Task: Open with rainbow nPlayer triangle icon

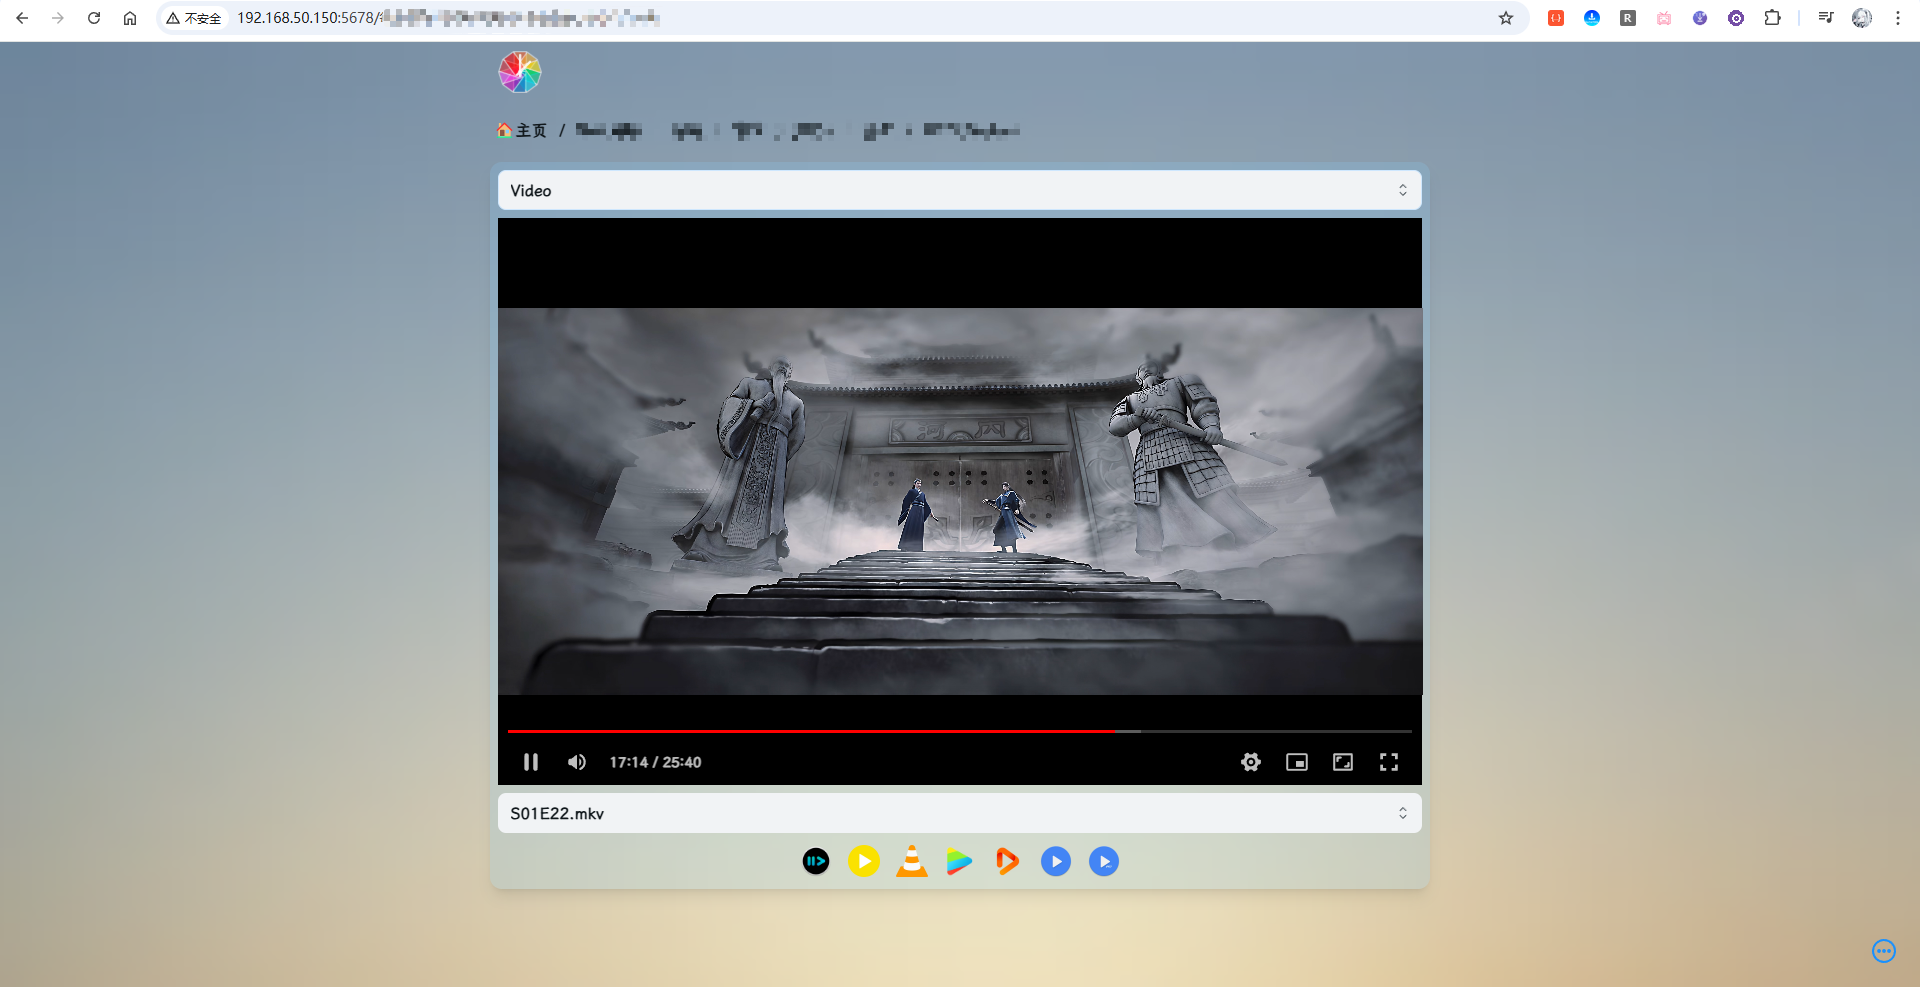Action: click(x=959, y=861)
